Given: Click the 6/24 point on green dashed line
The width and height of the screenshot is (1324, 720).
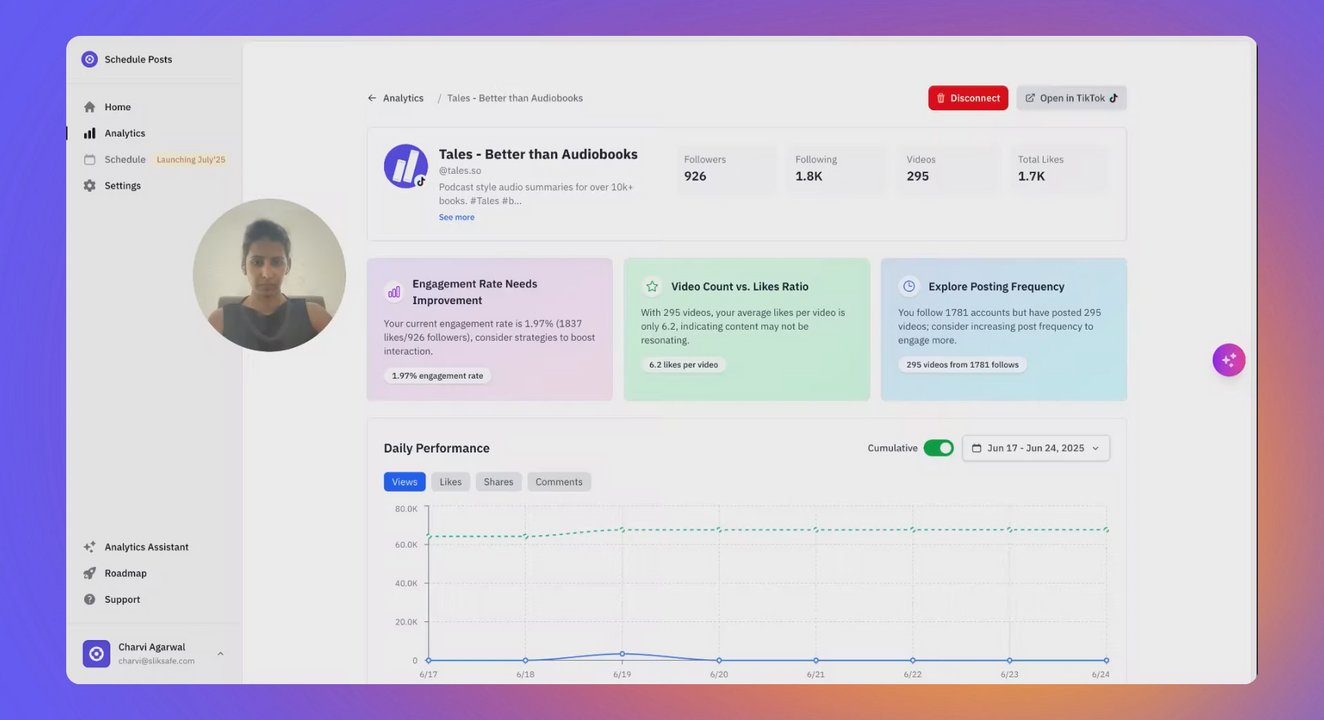Looking at the screenshot, I should [x=1106, y=530].
